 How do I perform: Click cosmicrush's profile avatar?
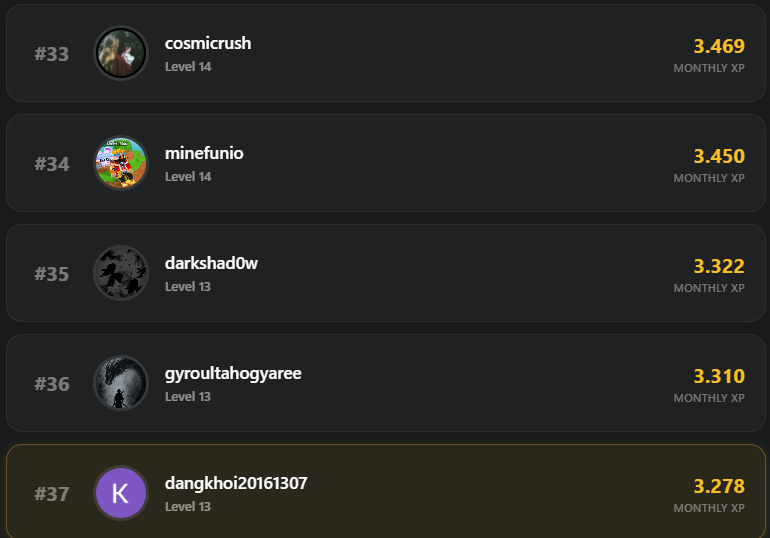(121, 53)
